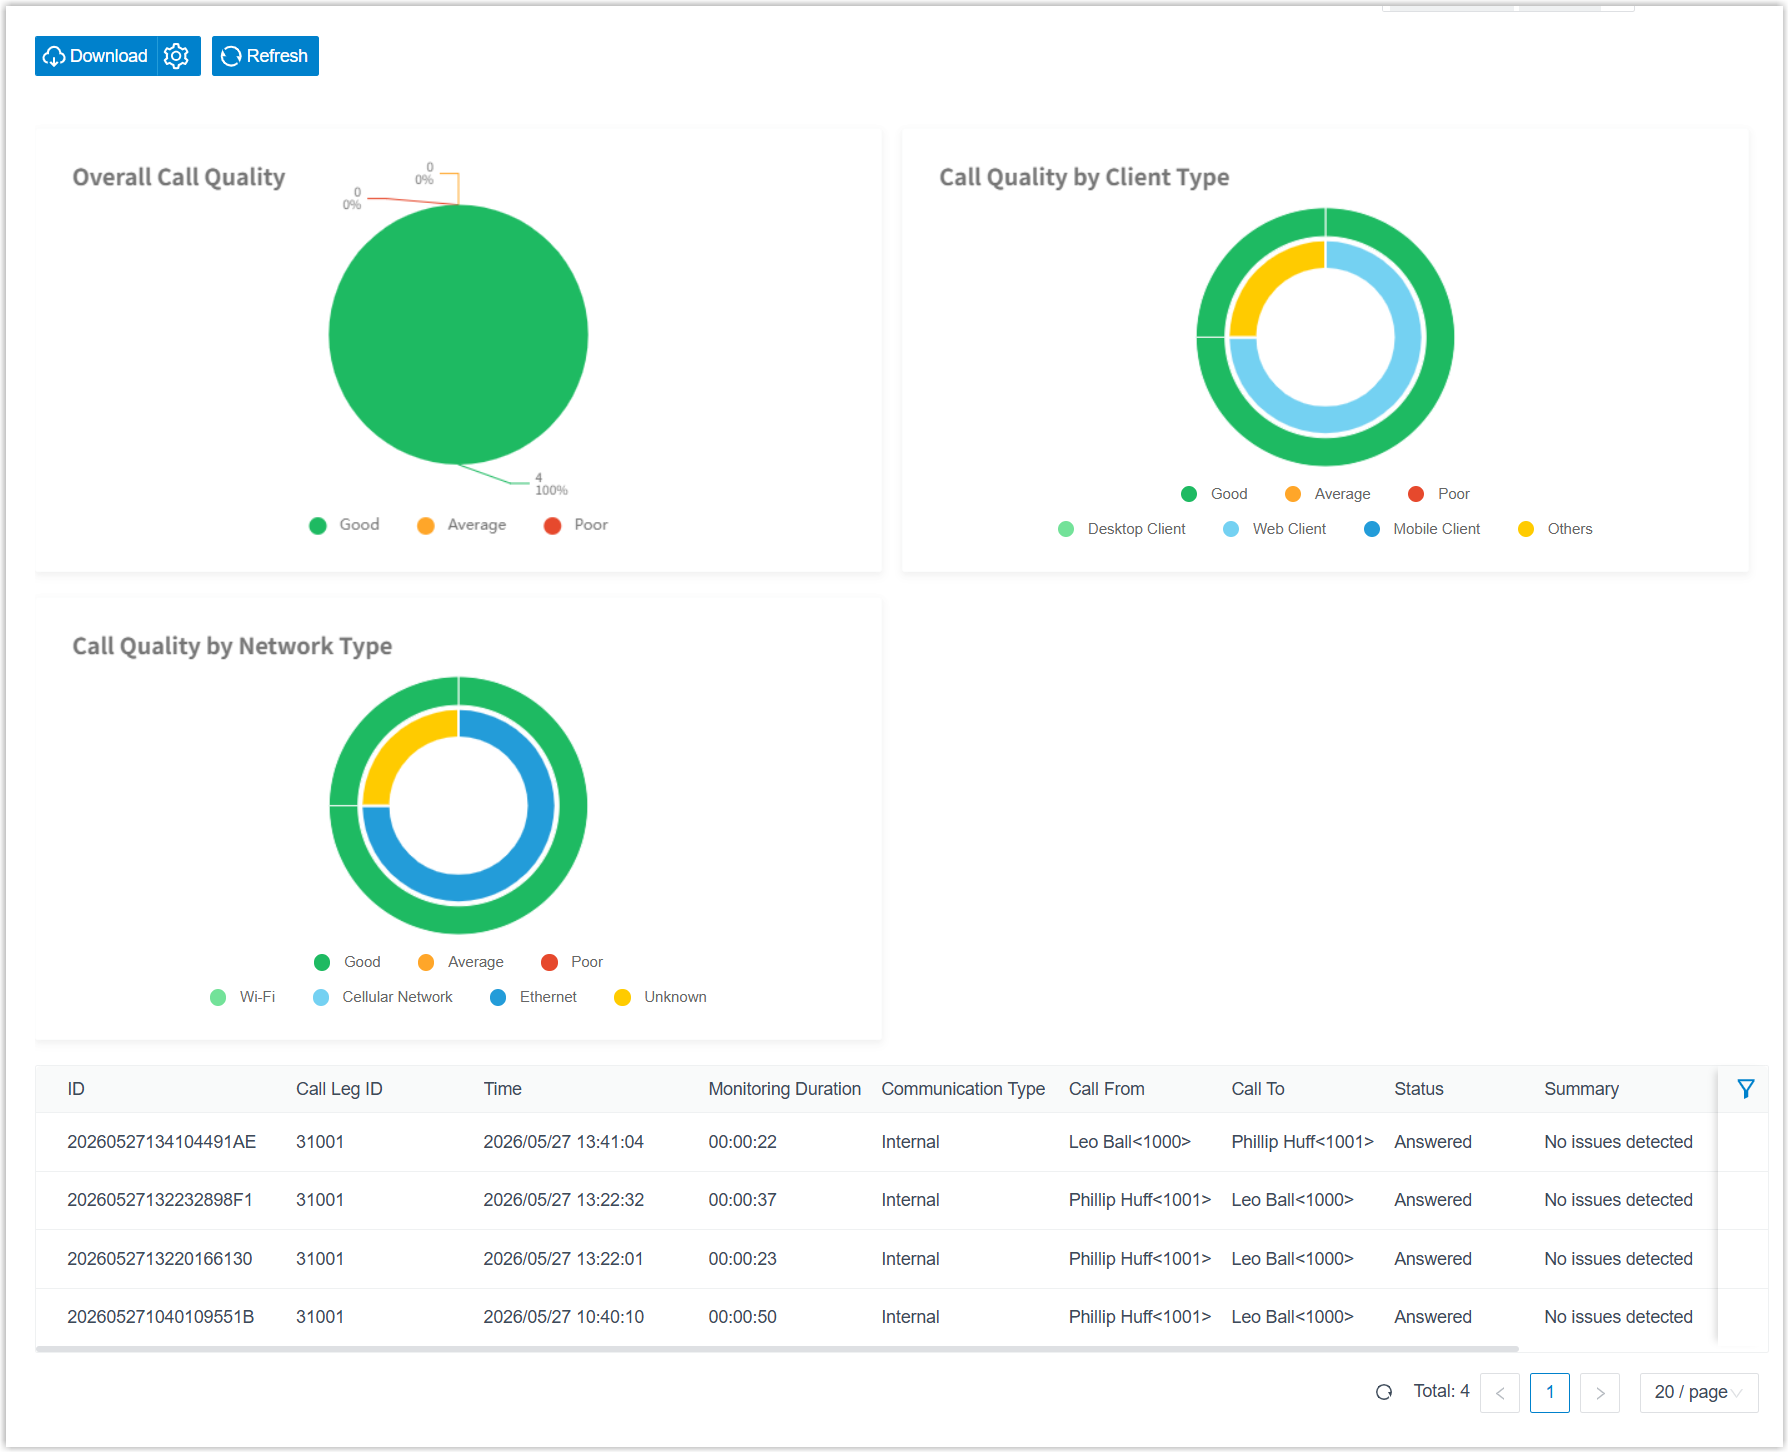Toggle Good legend in Network Type chart
Screen dimensions: 1789x1453
pos(347,962)
